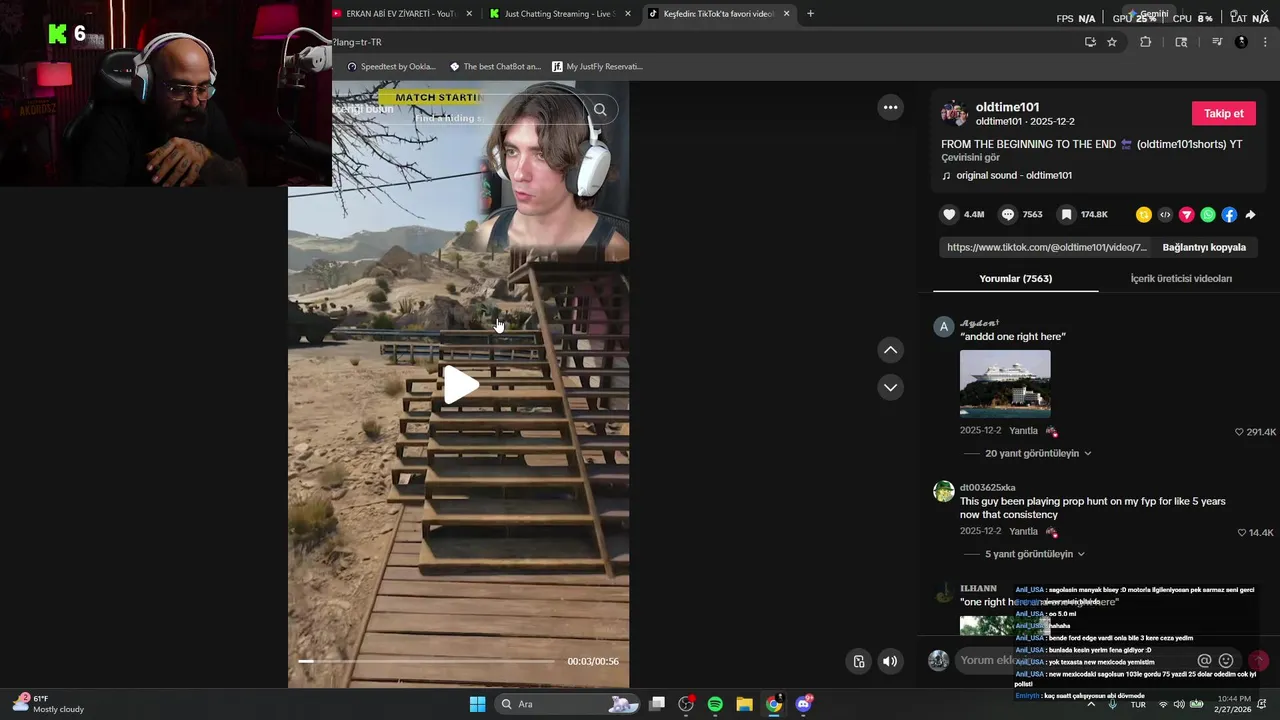Switch to 'Just Chatting Streaming' Kick tab

(x=558, y=14)
